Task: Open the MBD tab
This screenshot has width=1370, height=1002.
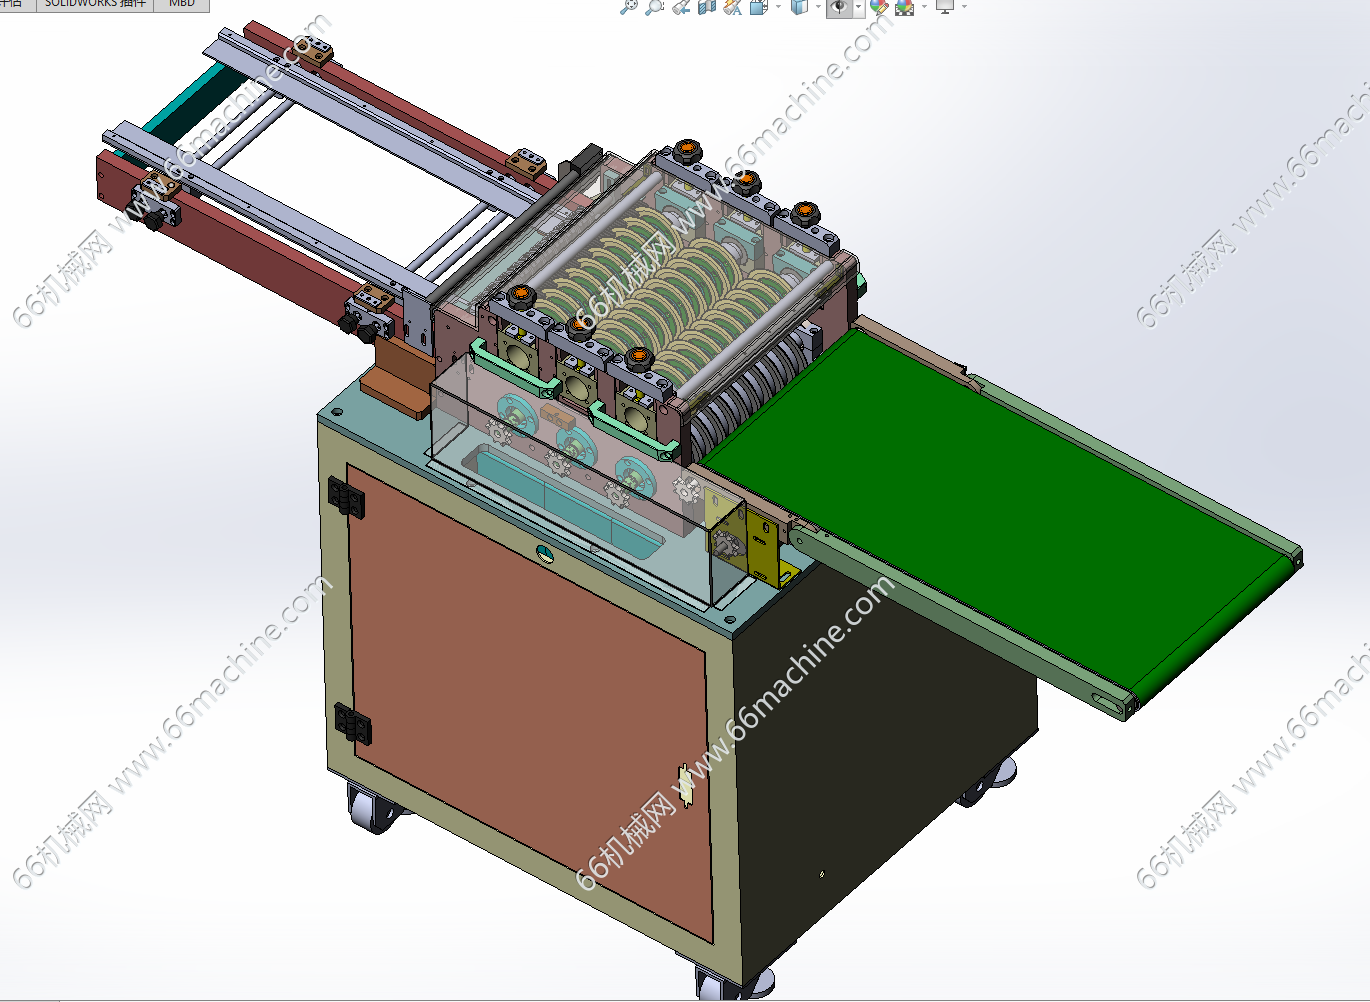Action: point(181,4)
